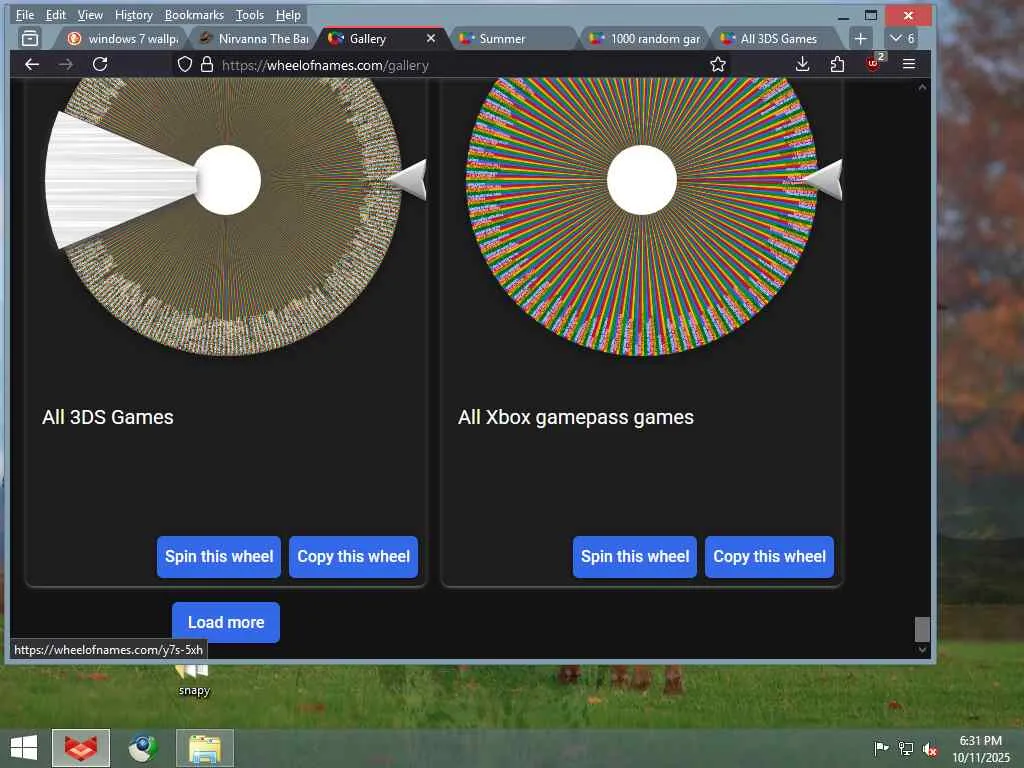The width and height of the screenshot is (1024, 768).
Task: Close the Gallery tab
Action: [x=431, y=39]
